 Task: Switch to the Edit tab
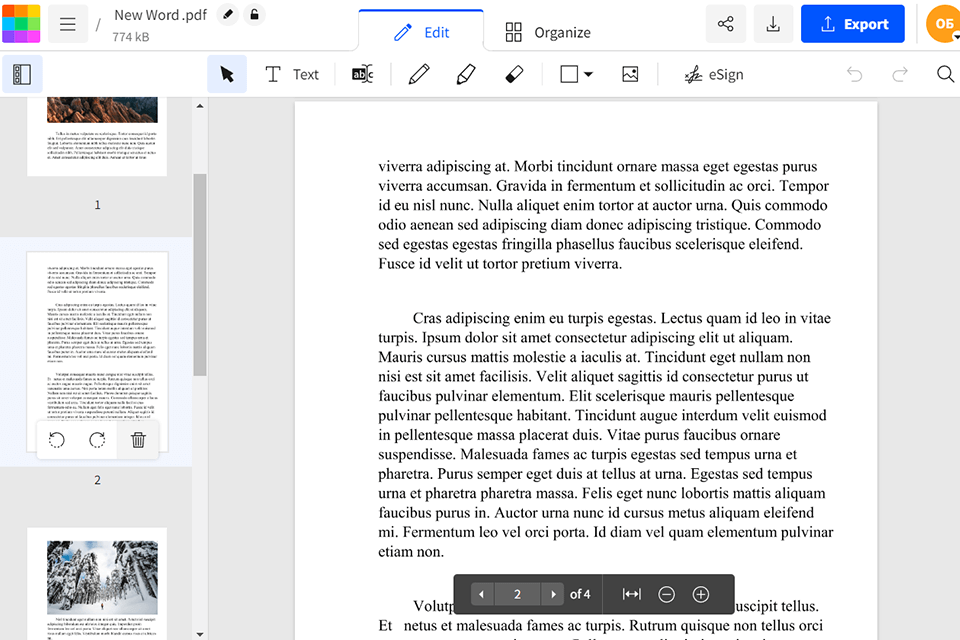coord(421,32)
